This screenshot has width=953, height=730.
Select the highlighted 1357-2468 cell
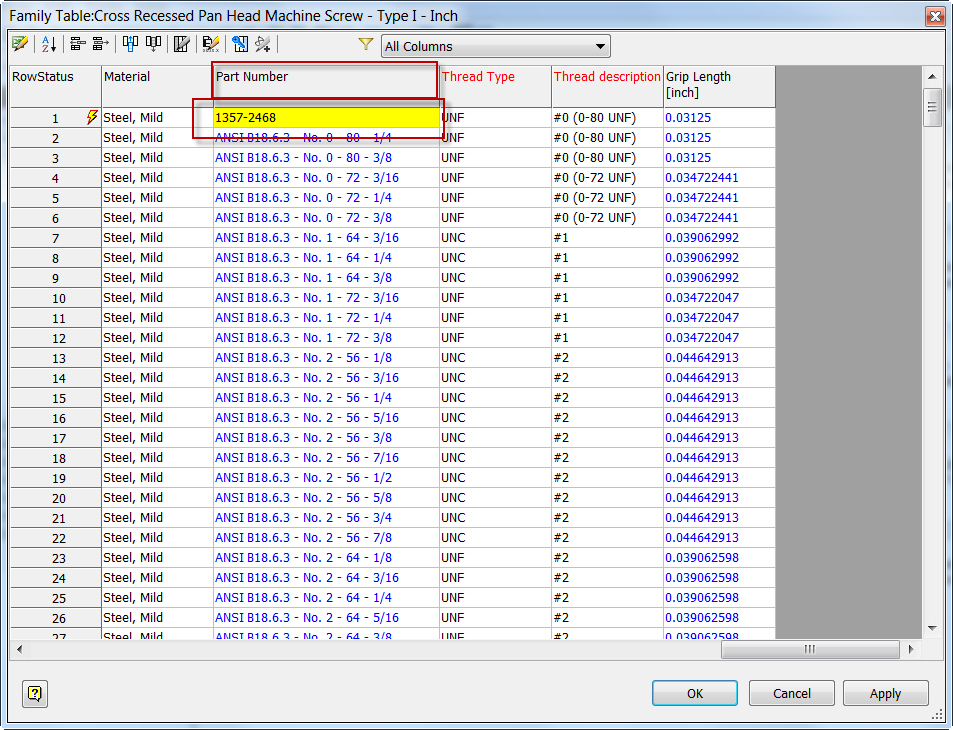(x=324, y=117)
